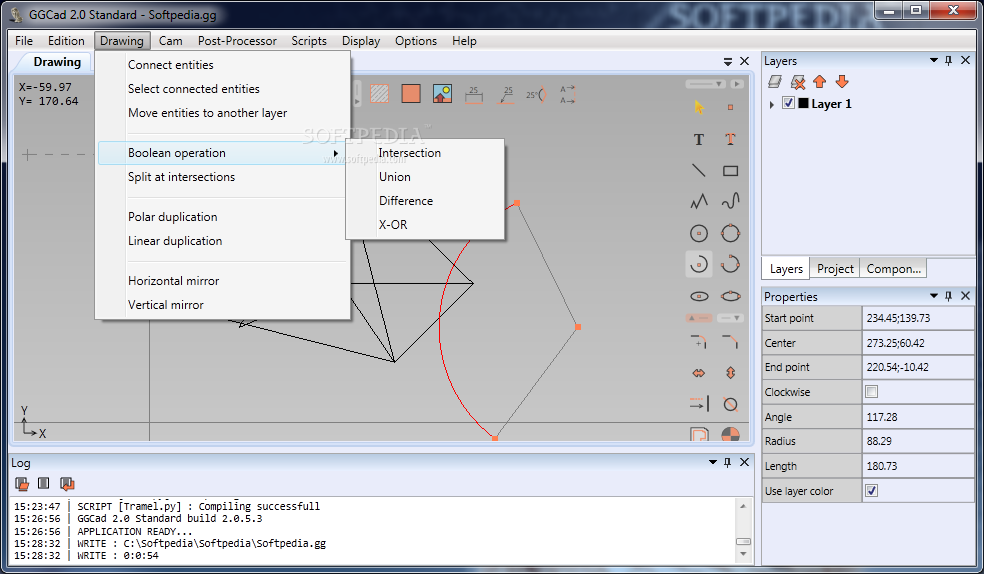Viewport: 984px width, 574px height.
Task: Click the solid orange fill icon
Action: pos(411,94)
